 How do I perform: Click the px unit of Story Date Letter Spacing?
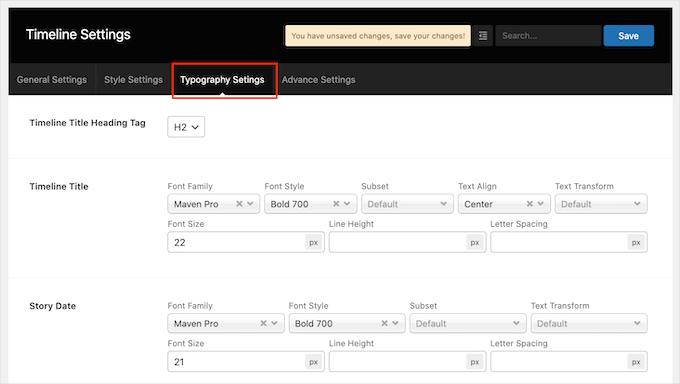click(636, 361)
